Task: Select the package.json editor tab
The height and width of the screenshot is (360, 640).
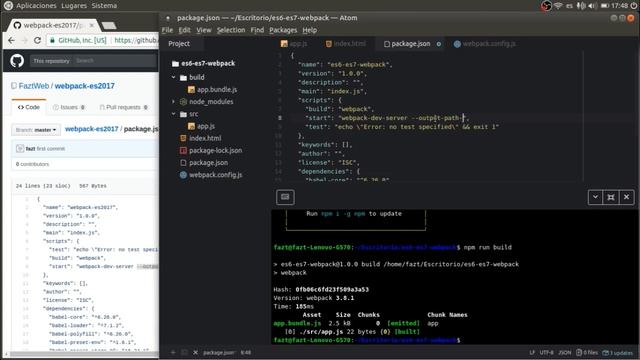Action: tap(411, 44)
